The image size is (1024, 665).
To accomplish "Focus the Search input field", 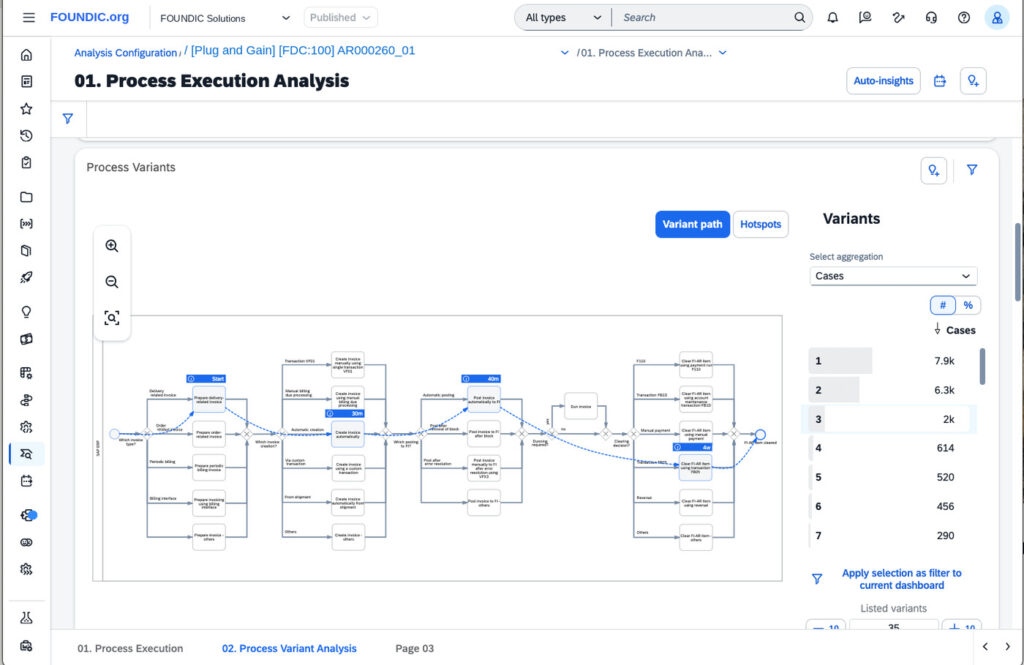I will click(702, 18).
